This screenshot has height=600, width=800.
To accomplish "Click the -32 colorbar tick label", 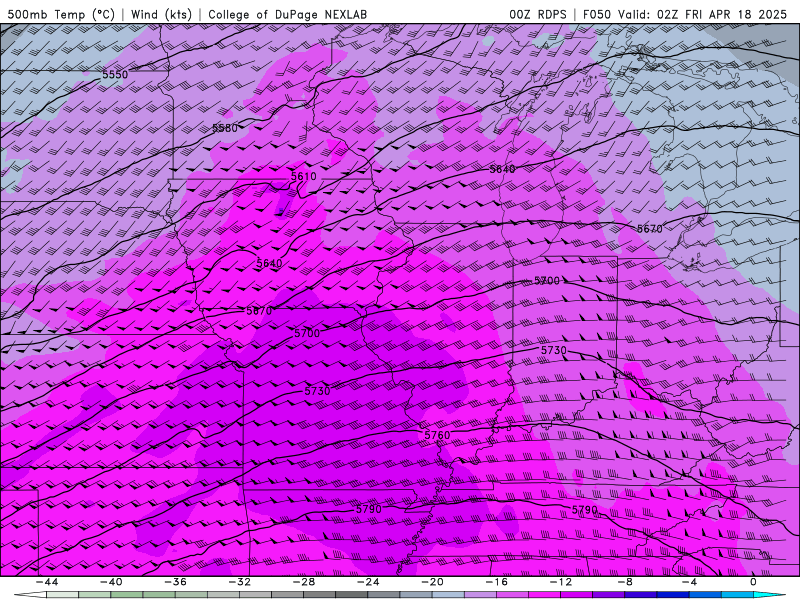I will [x=240, y=582].
